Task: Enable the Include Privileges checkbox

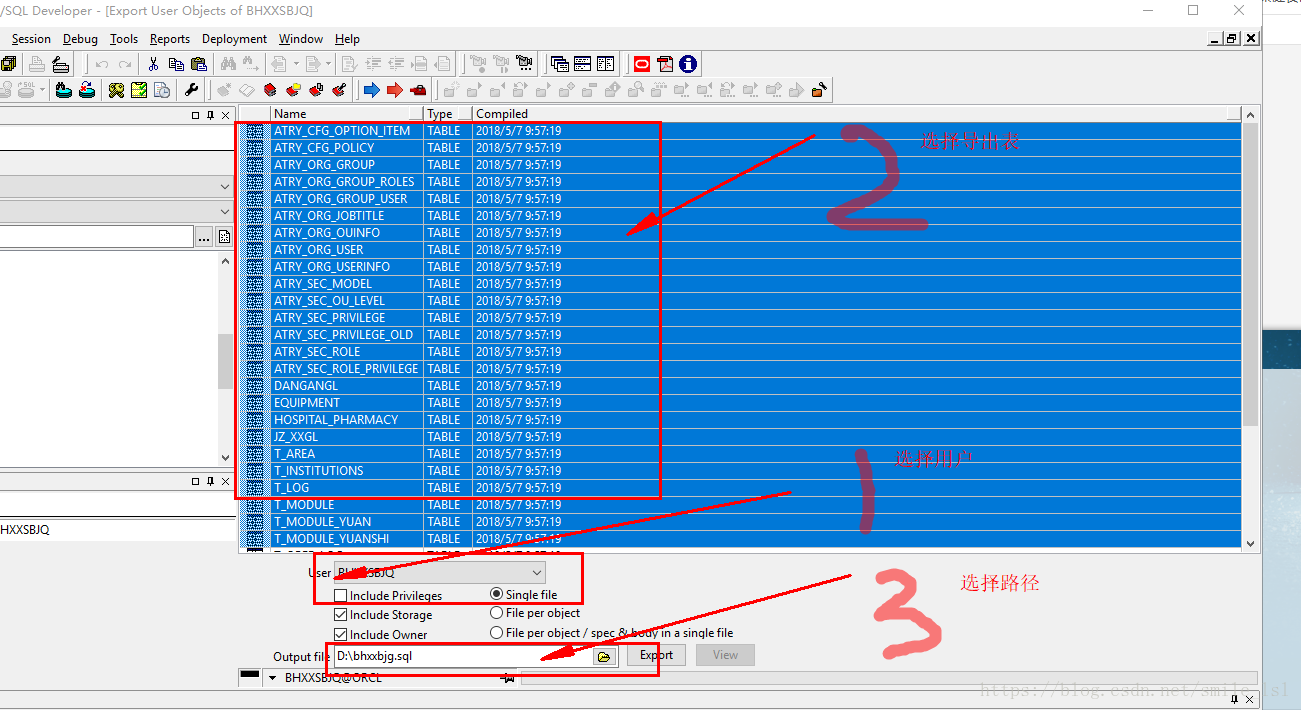Action: click(x=341, y=595)
